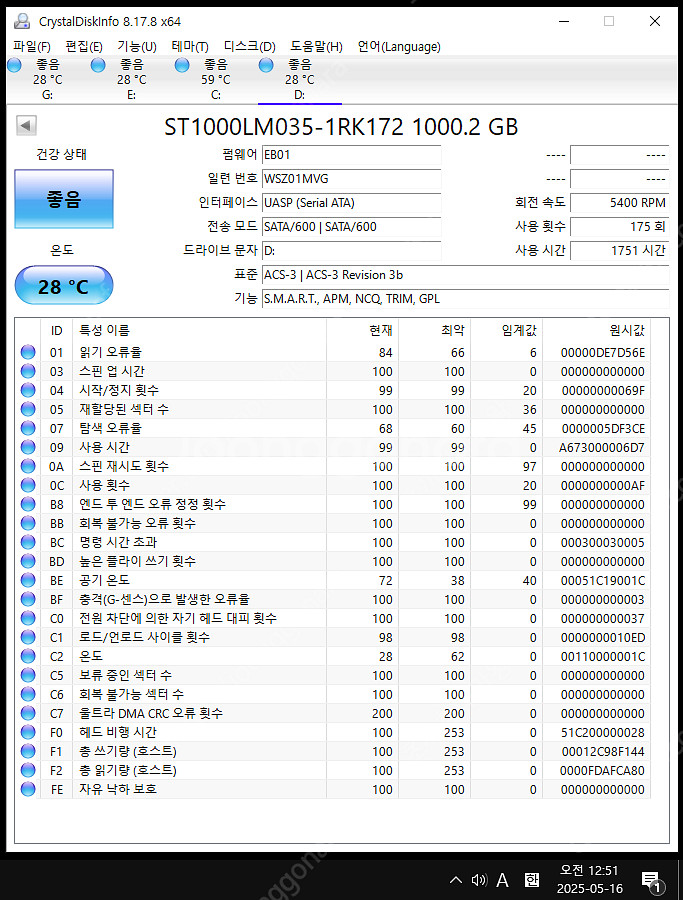
Task: Open the 디스크(D) menu
Action: pos(250,46)
